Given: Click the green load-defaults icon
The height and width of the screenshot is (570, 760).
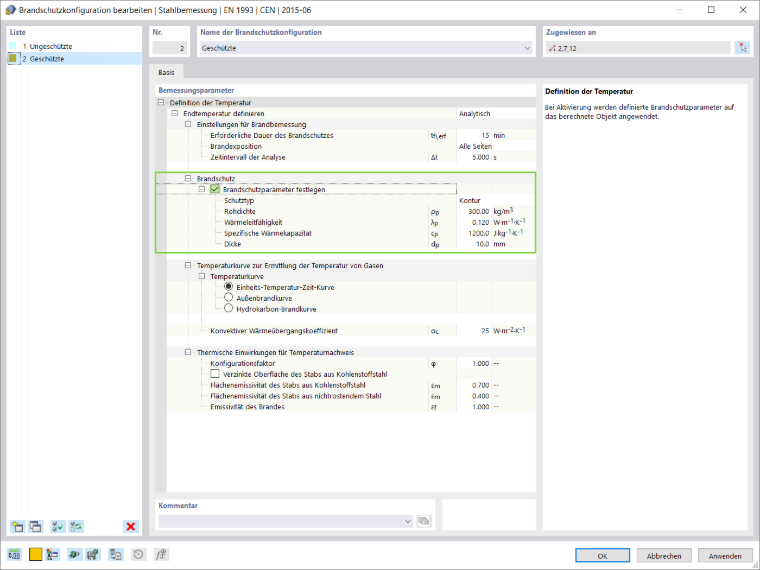Looking at the screenshot, I should (74, 554).
